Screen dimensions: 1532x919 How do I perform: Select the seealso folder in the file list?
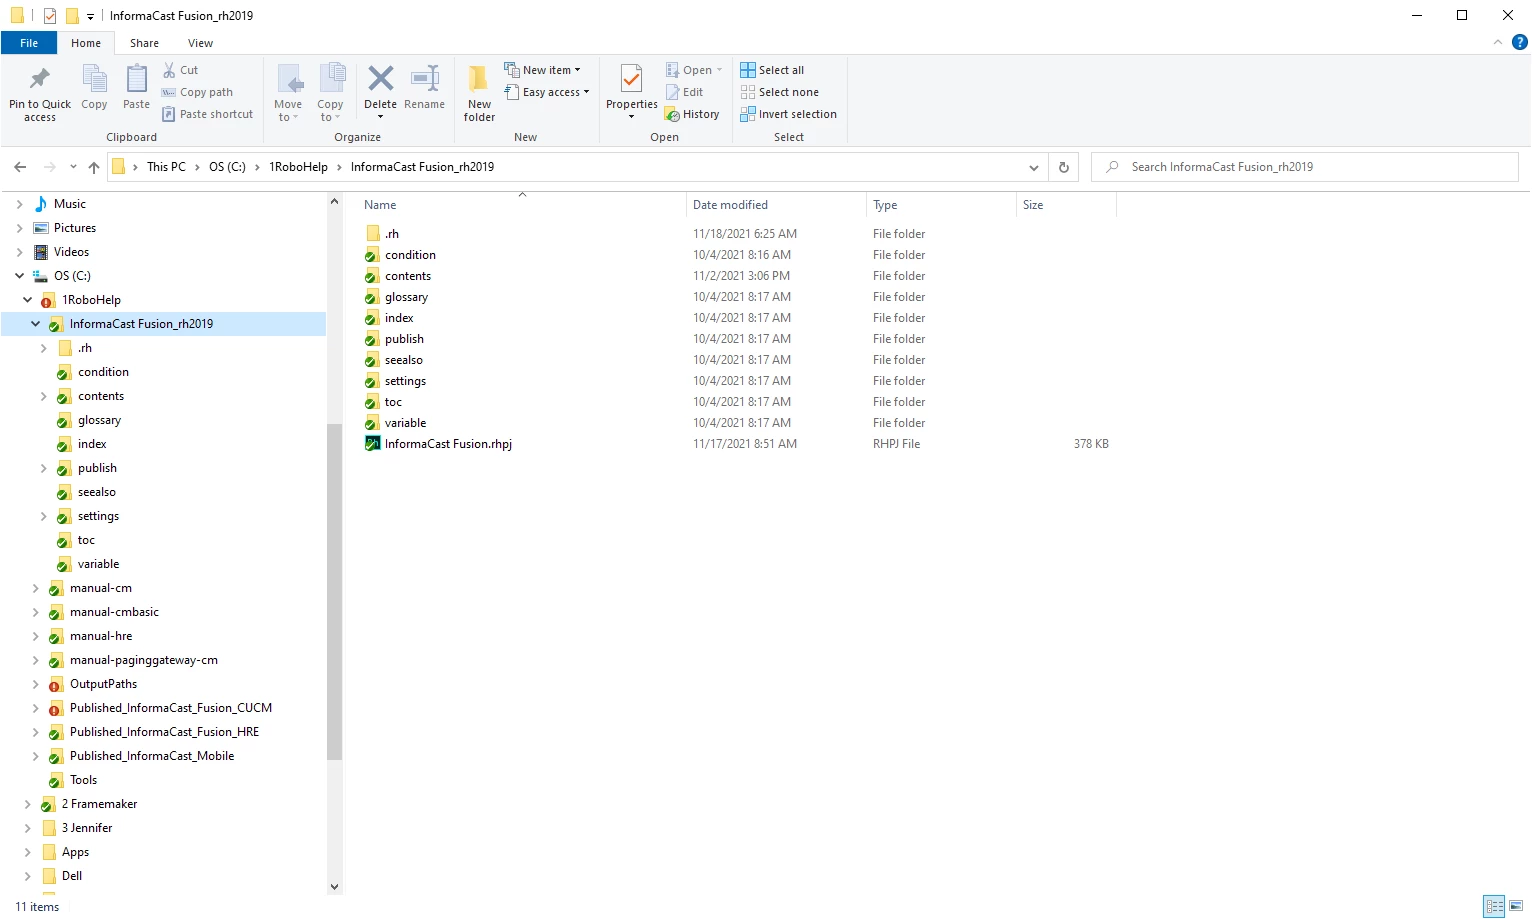pos(403,360)
